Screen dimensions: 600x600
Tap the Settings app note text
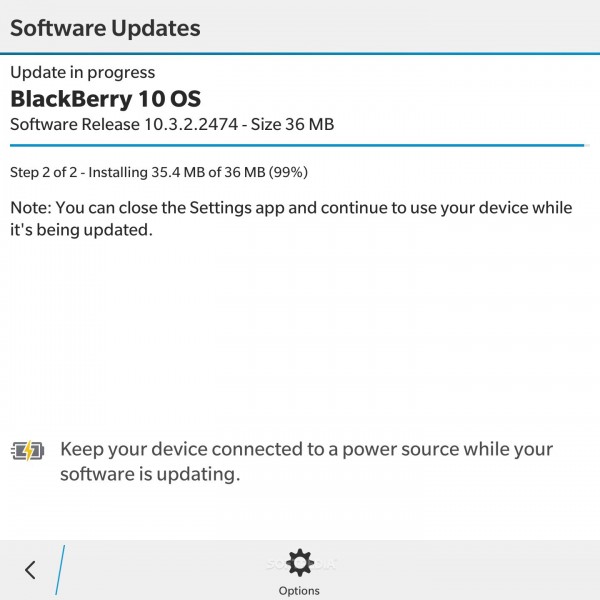pos(291,219)
